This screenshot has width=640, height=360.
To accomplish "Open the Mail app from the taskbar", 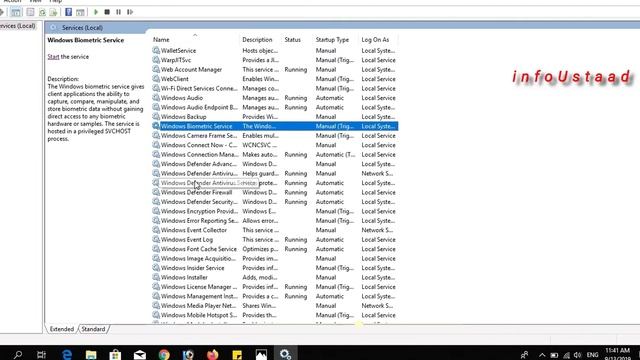I will (140, 354).
